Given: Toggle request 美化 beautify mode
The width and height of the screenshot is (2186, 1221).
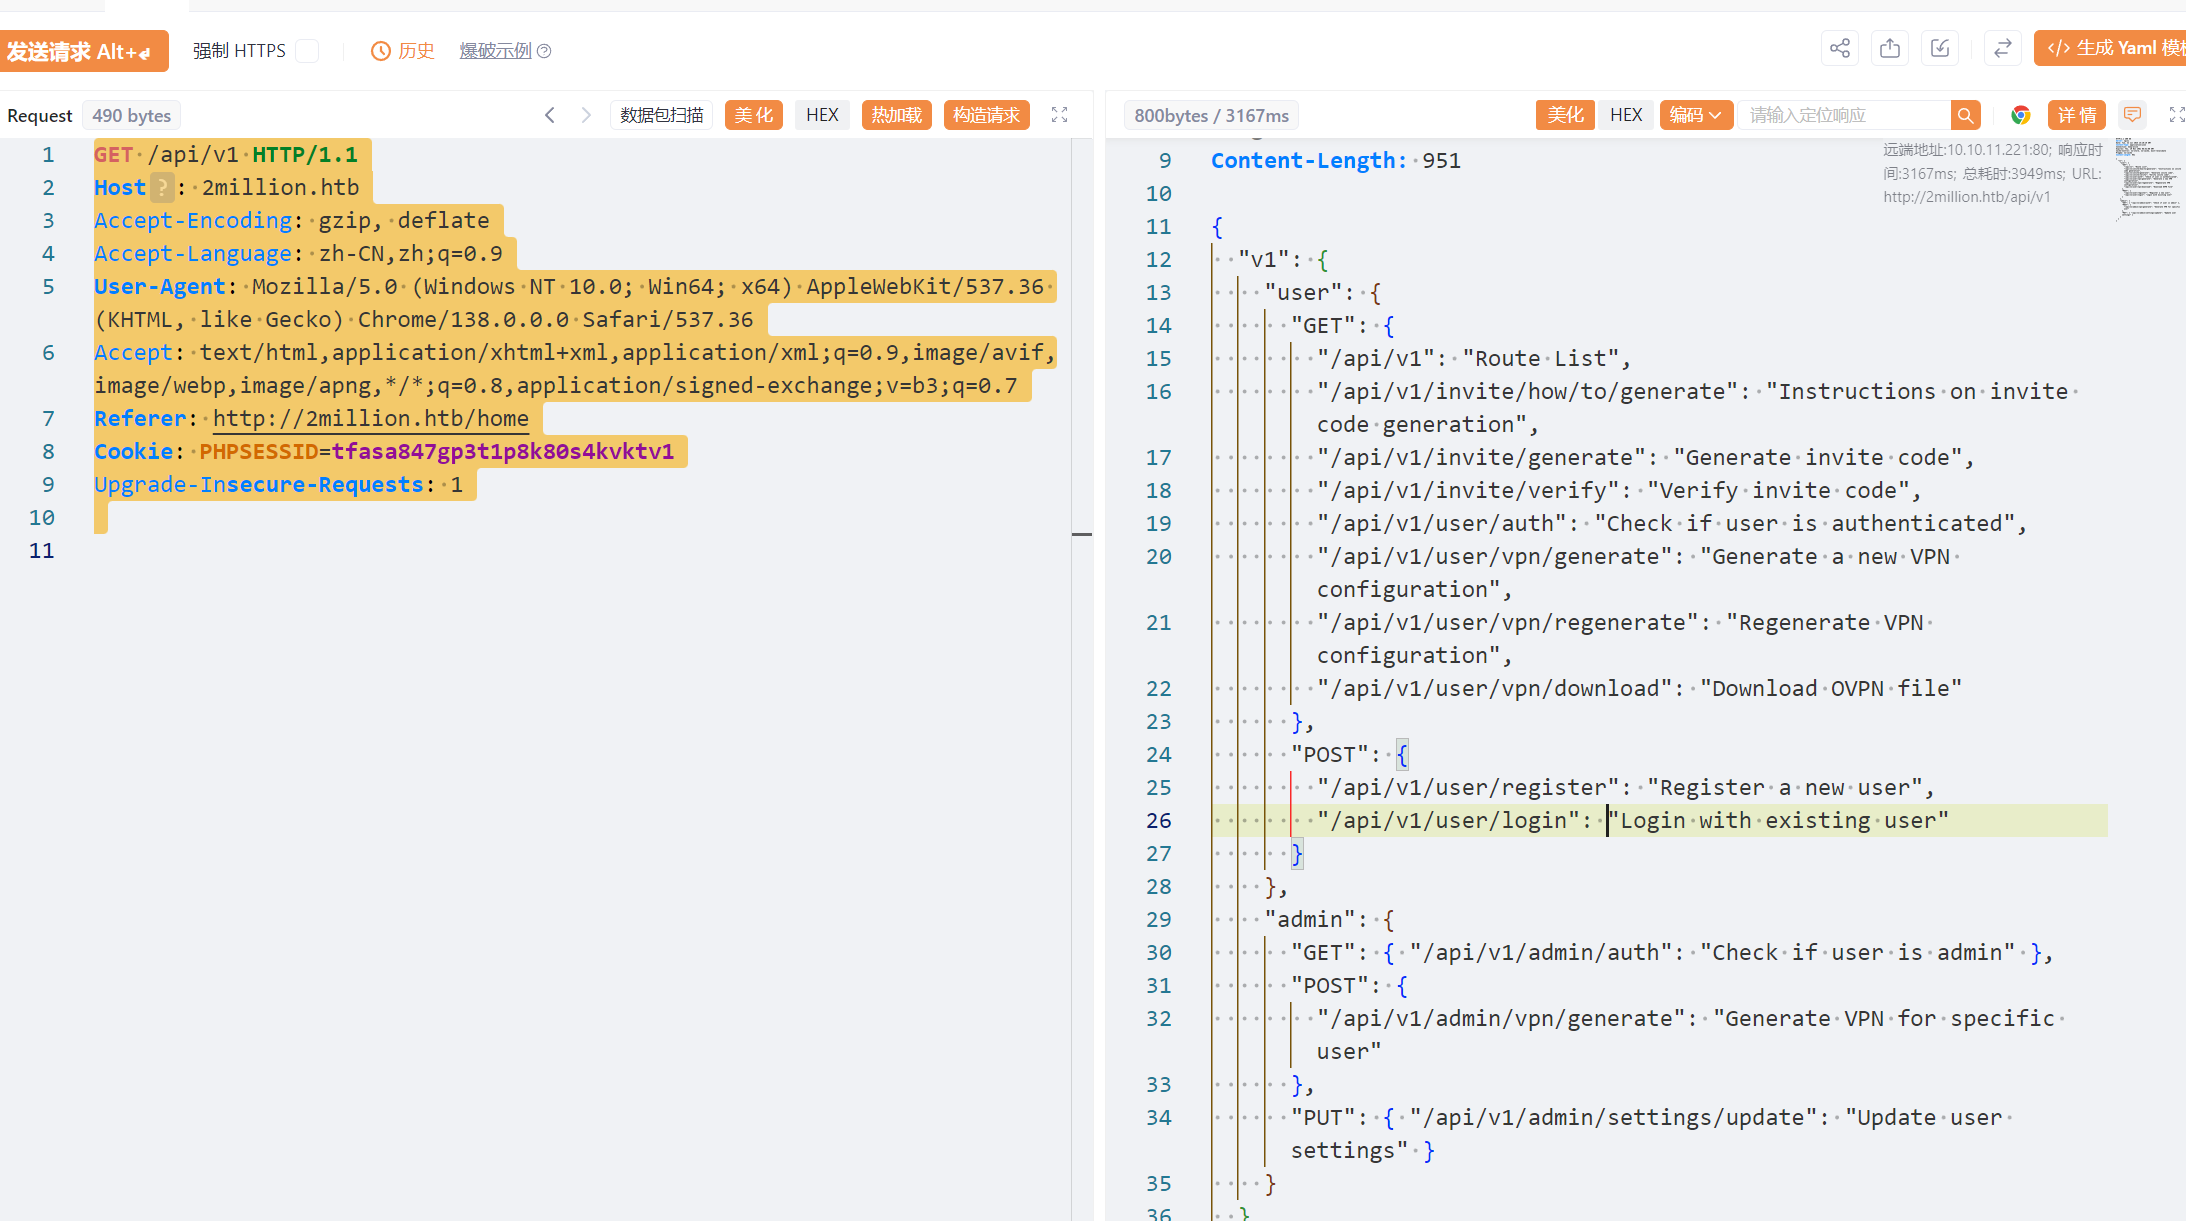Looking at the screenshot, I should [x=753, y=115].
